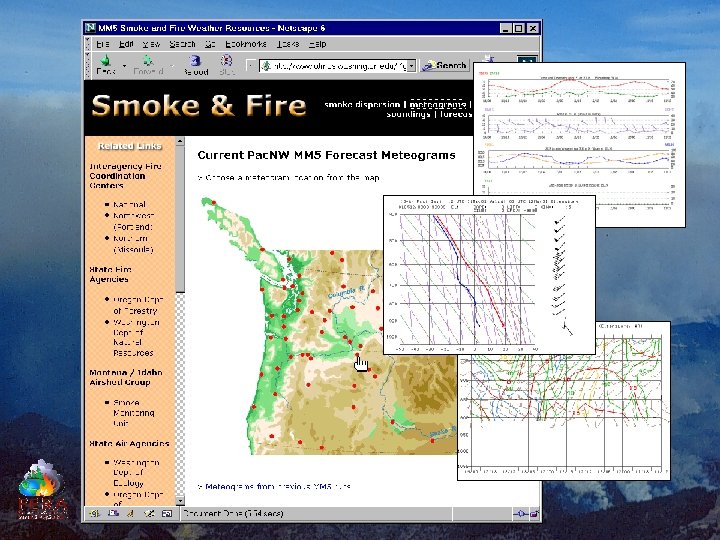Click the Current PacNW MM5 Forecast Meteograms heading
The height and width of the screenshot is (540, 720).
[326, 155]
